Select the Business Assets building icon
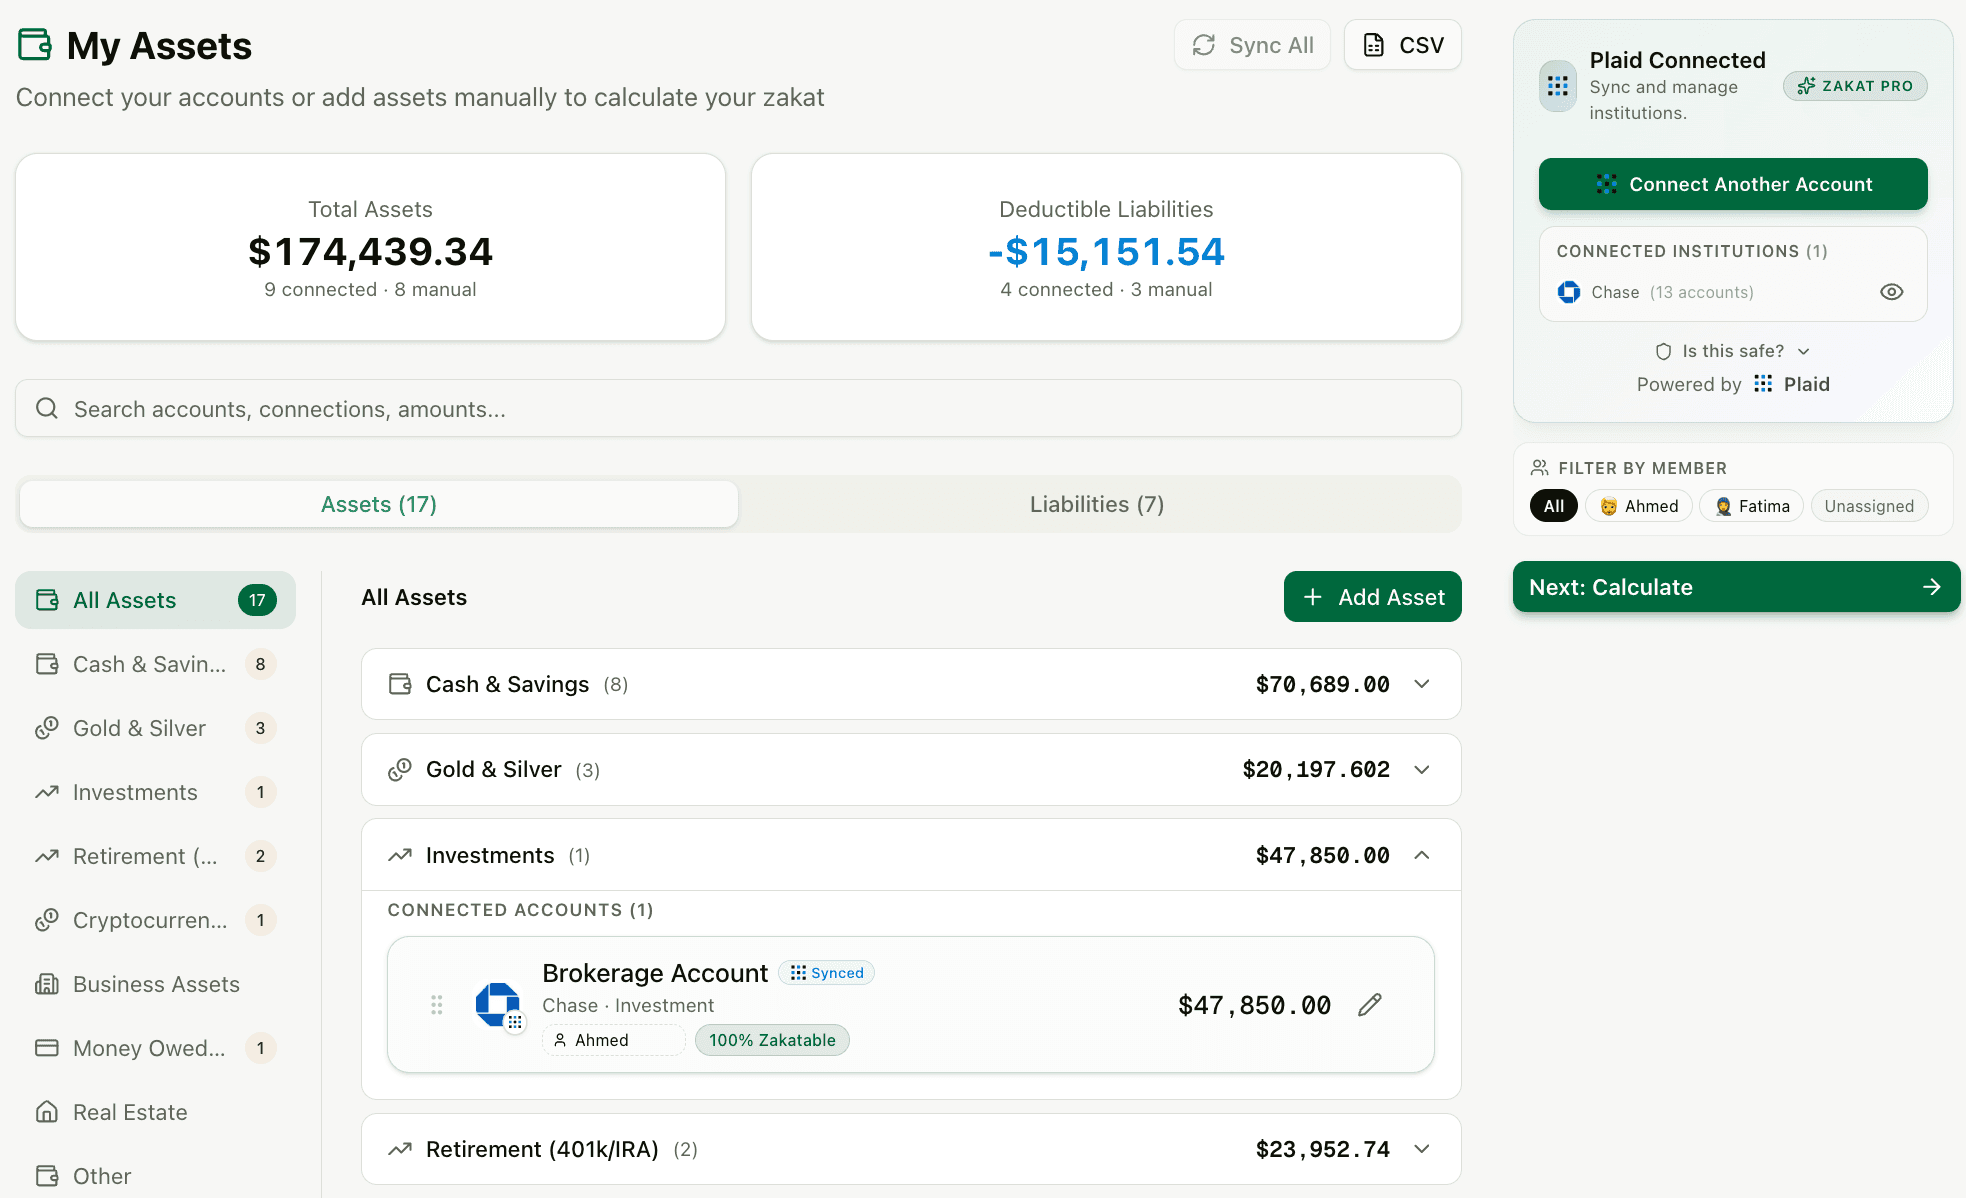Screen dimensions: 1966x1198 46,984
